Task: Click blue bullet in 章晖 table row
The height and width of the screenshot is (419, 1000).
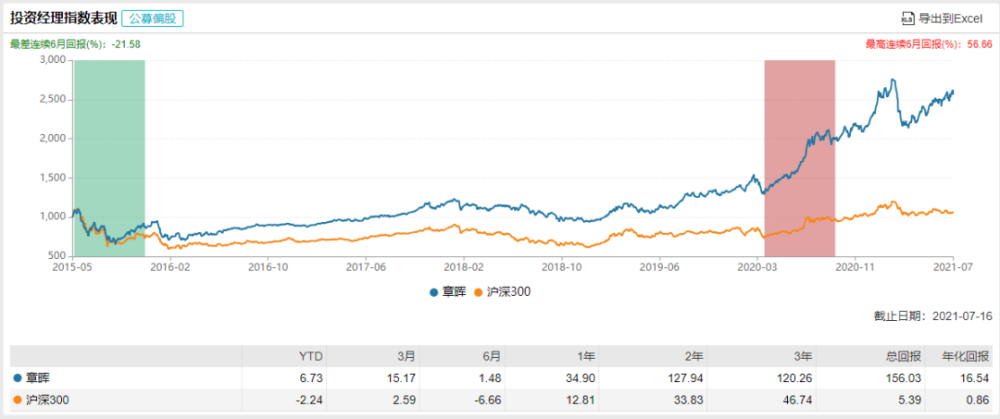Action: pos(17,378)
